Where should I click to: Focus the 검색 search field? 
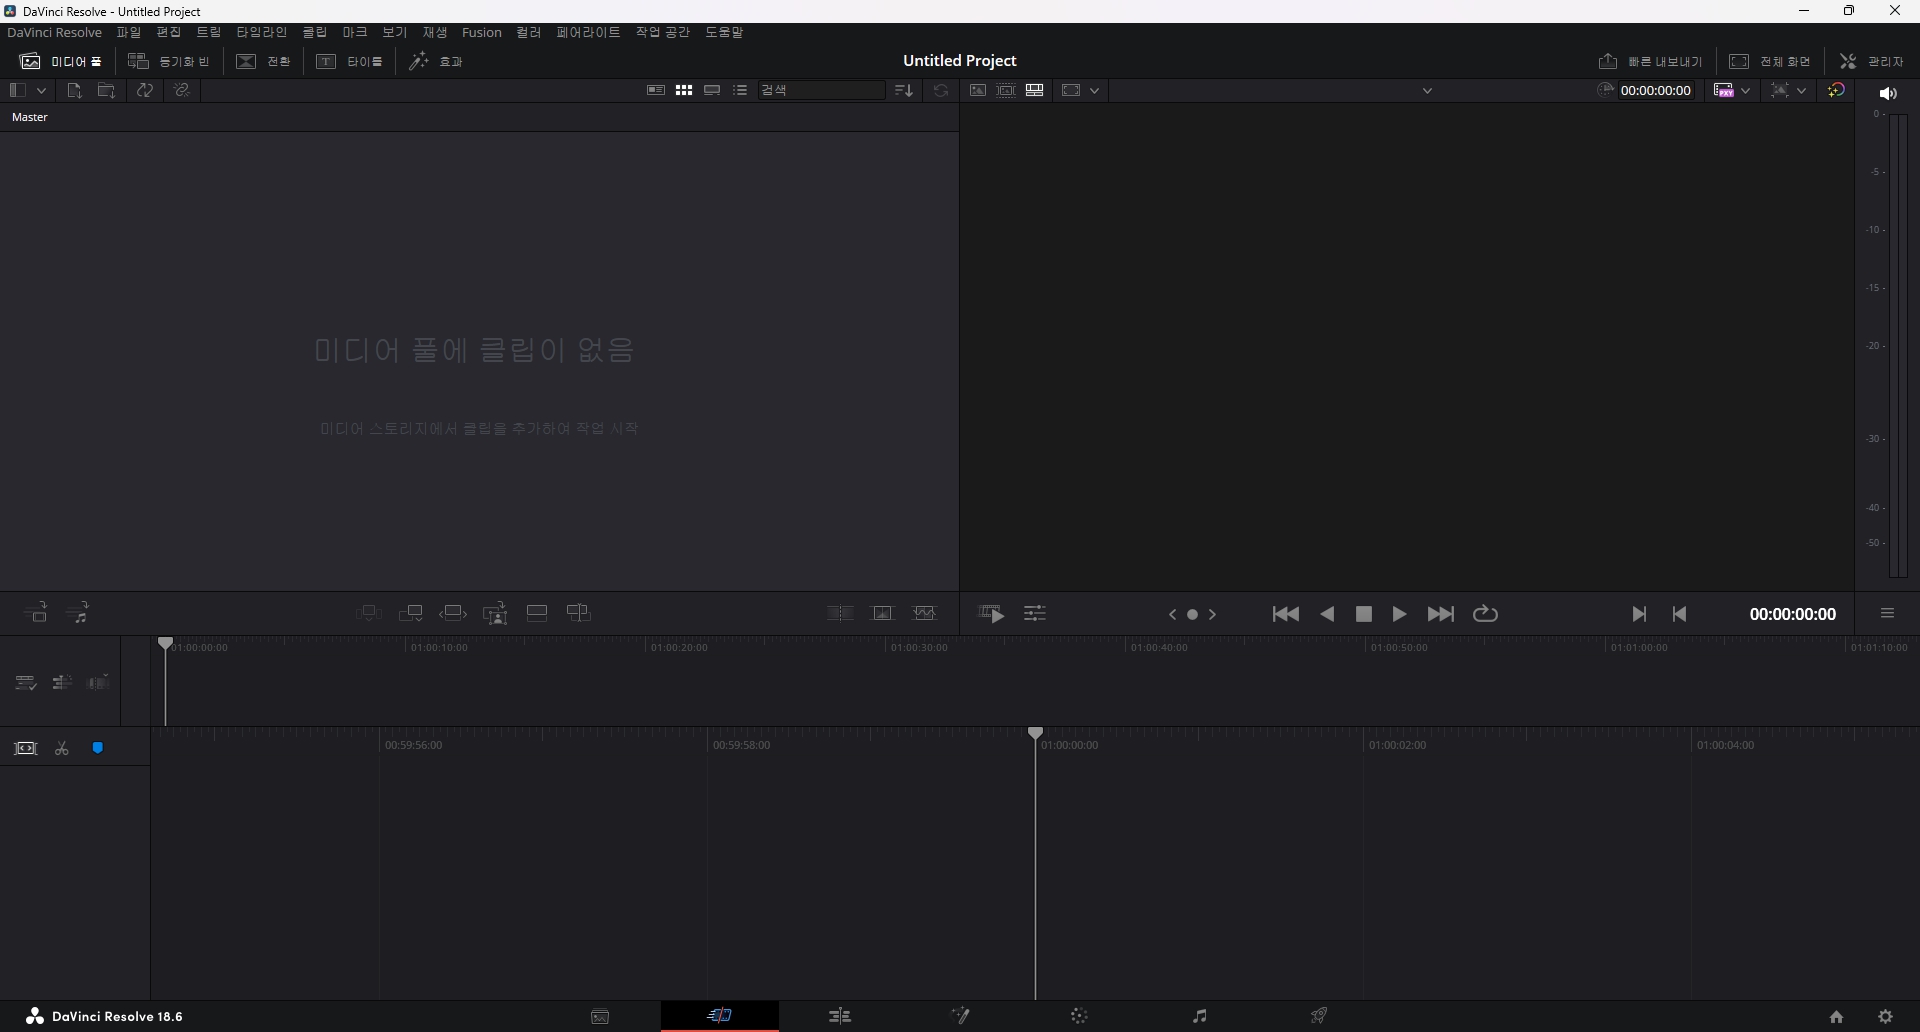821,90
